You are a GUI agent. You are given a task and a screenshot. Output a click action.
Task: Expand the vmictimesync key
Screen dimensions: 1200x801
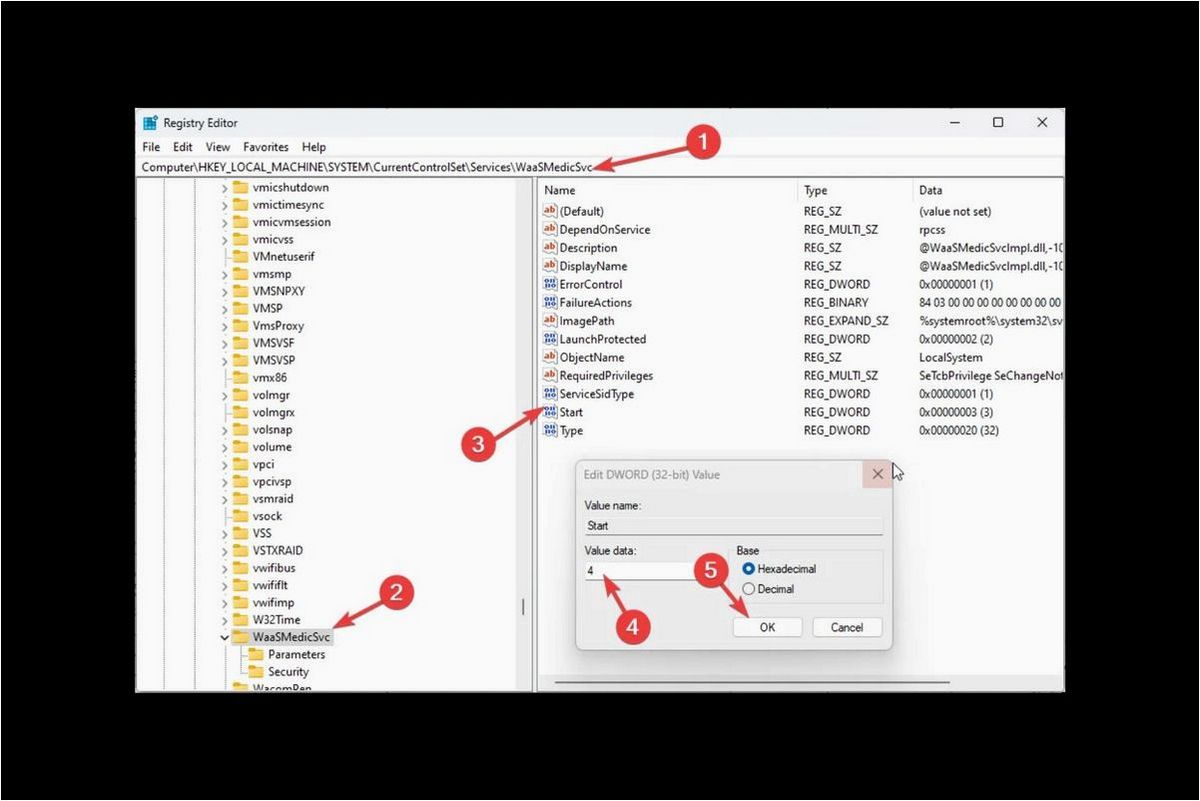224,205
